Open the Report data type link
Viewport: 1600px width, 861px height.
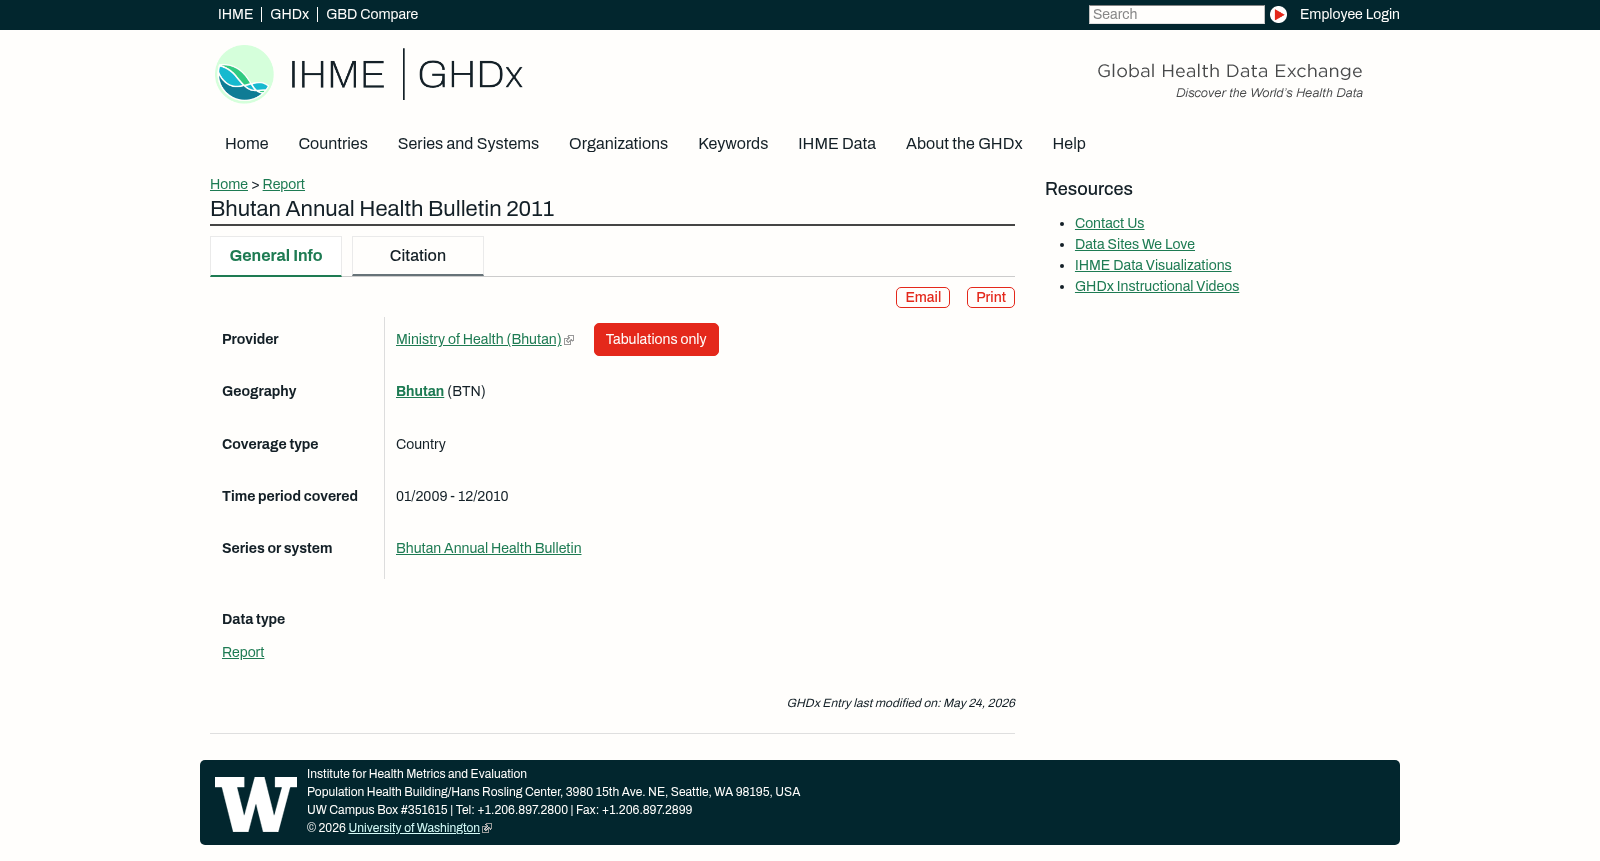pos(243,653)
